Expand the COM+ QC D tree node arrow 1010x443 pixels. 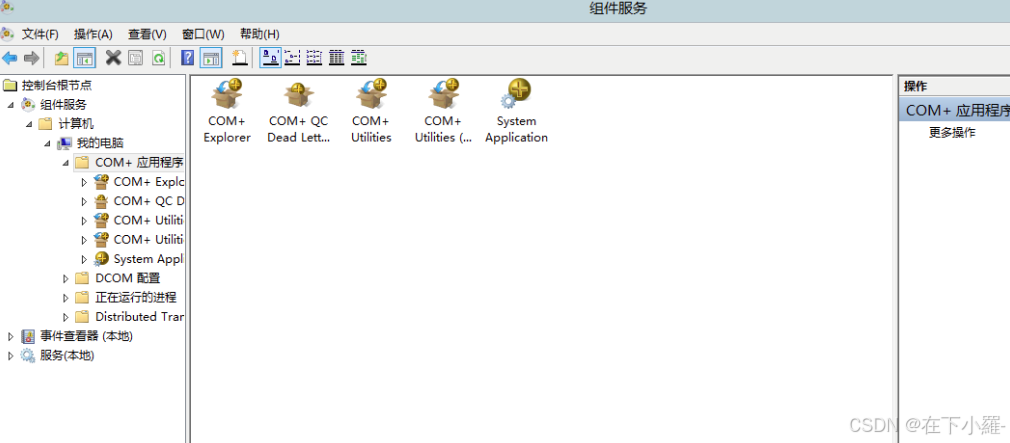coord(84,202)
